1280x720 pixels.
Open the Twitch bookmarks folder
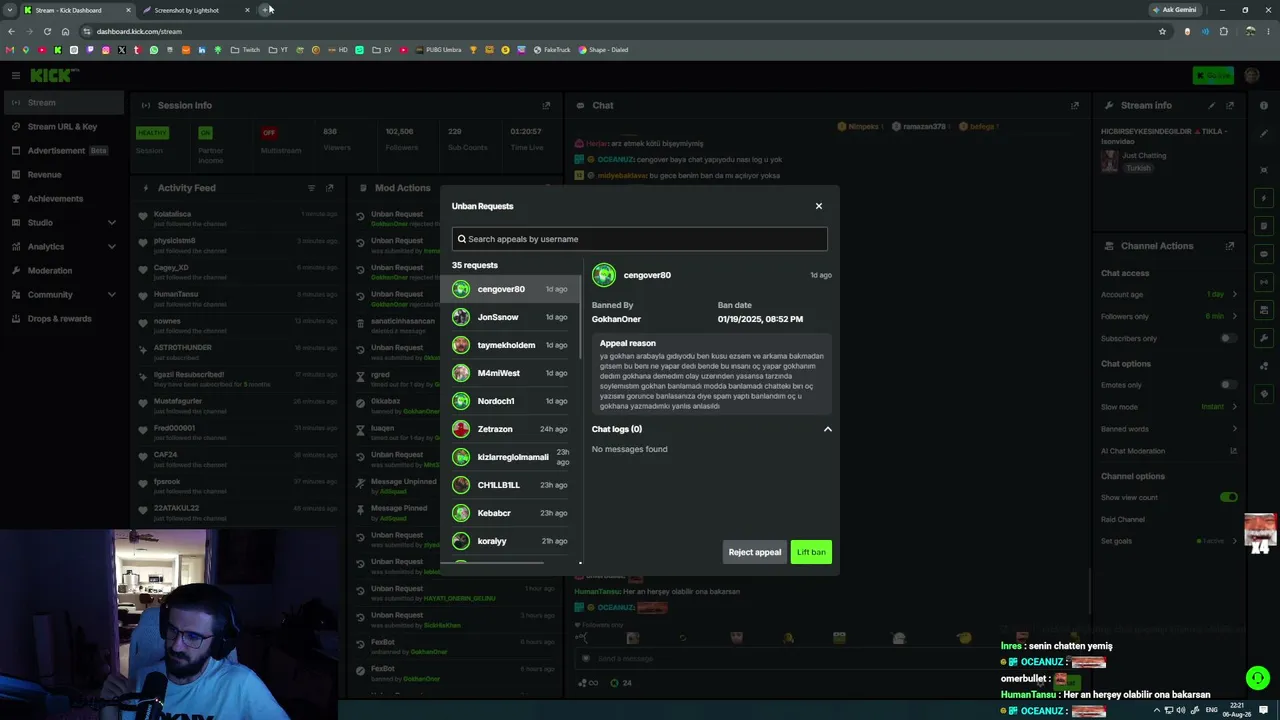point(245,50)
